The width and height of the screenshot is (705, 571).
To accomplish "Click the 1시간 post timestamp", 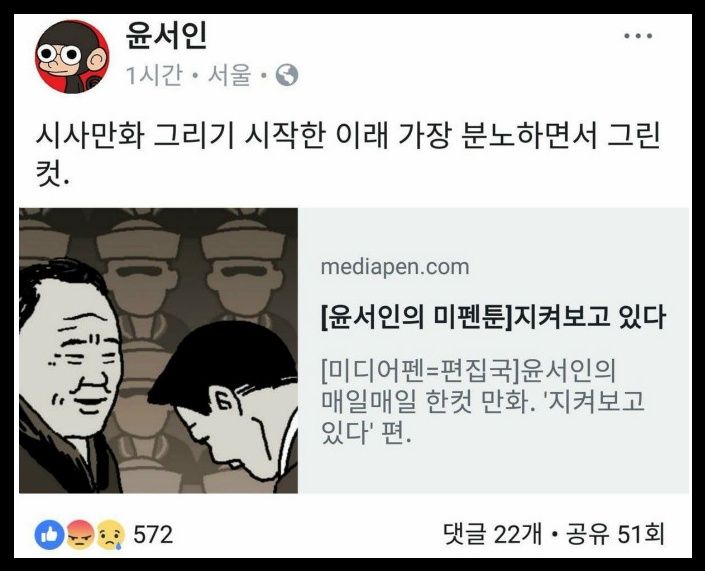I will [154, 75].
